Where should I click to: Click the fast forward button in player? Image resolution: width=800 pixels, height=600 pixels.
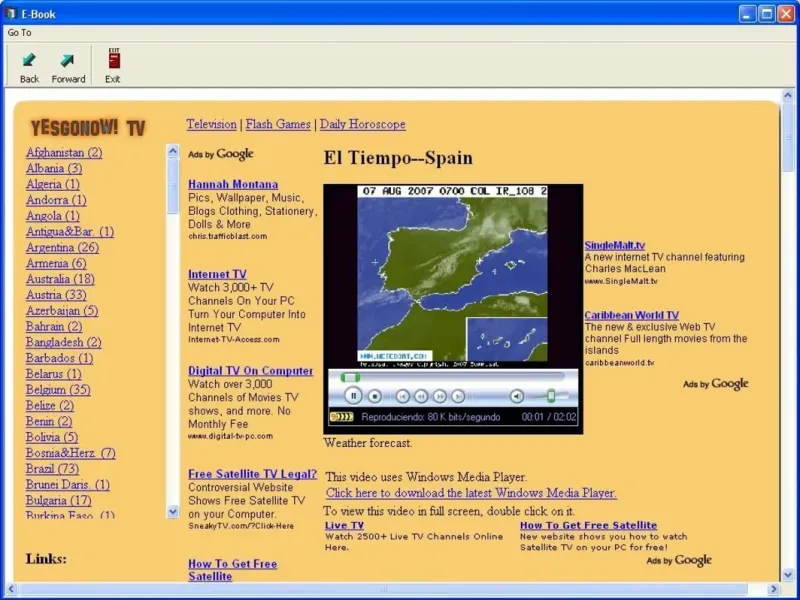[x=440, y=396]
